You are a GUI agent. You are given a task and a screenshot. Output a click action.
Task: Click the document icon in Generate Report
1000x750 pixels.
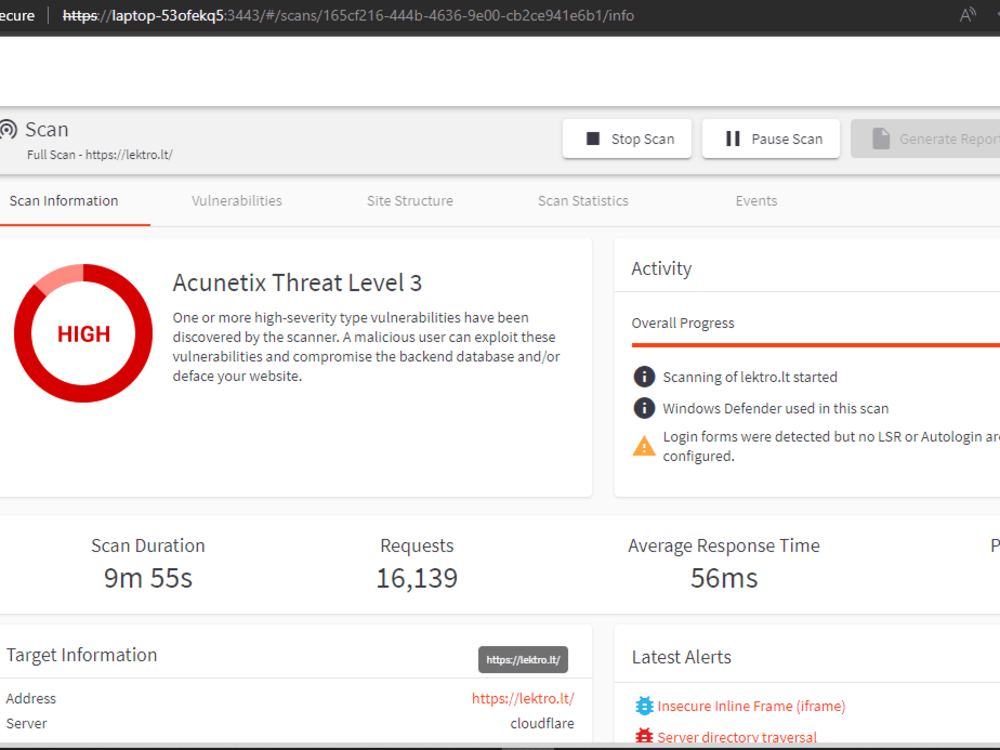click(x=881, y=138)
